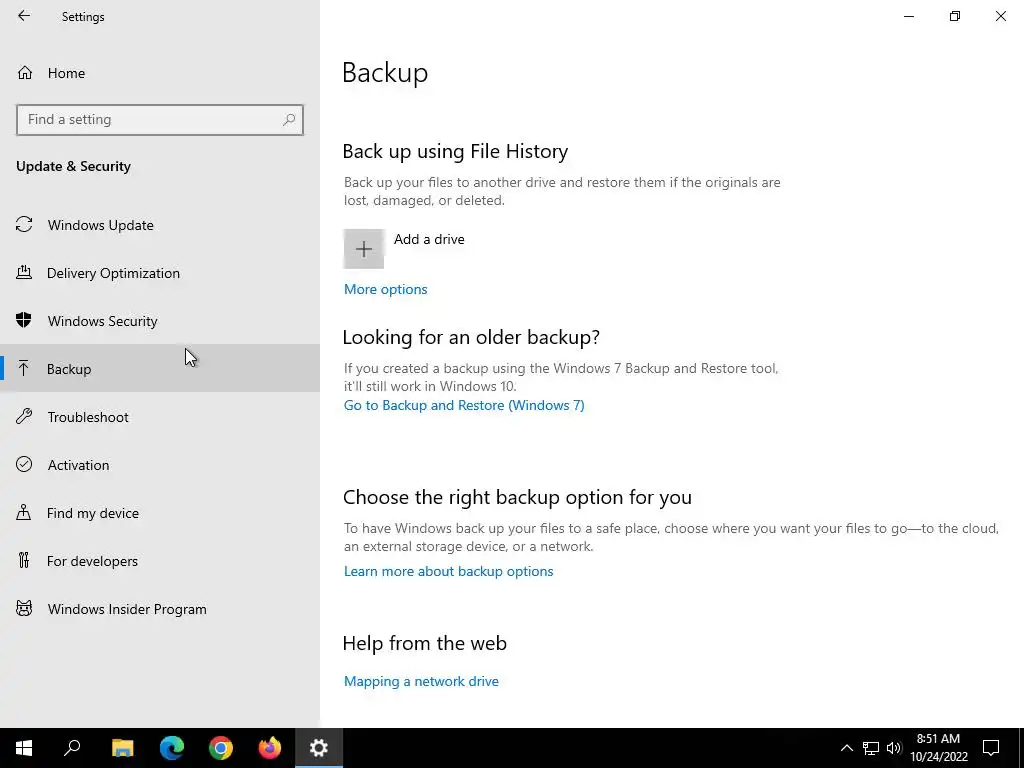Select Find my device in the sidebar
This screenshot has height=768, width=1024.
click(160, 513)
